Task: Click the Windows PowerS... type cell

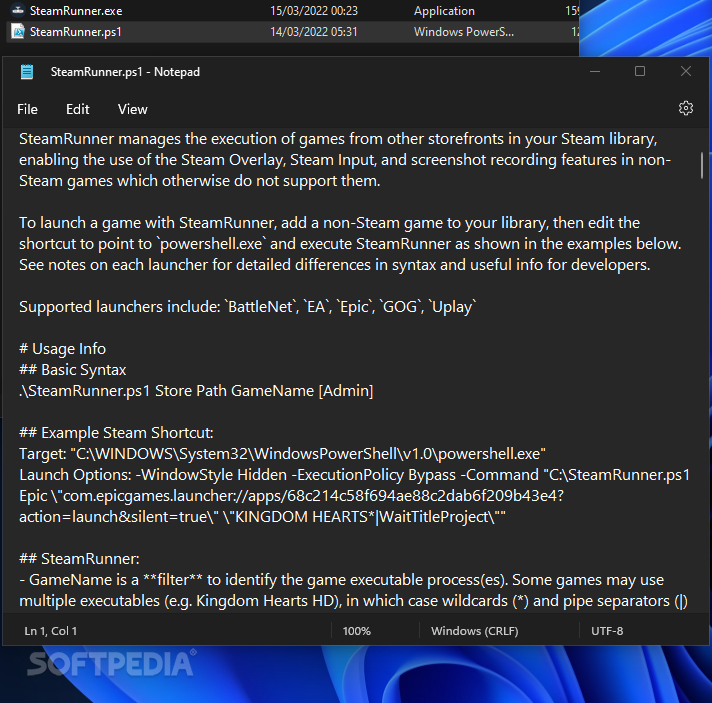Action: [x=464, y=32]
